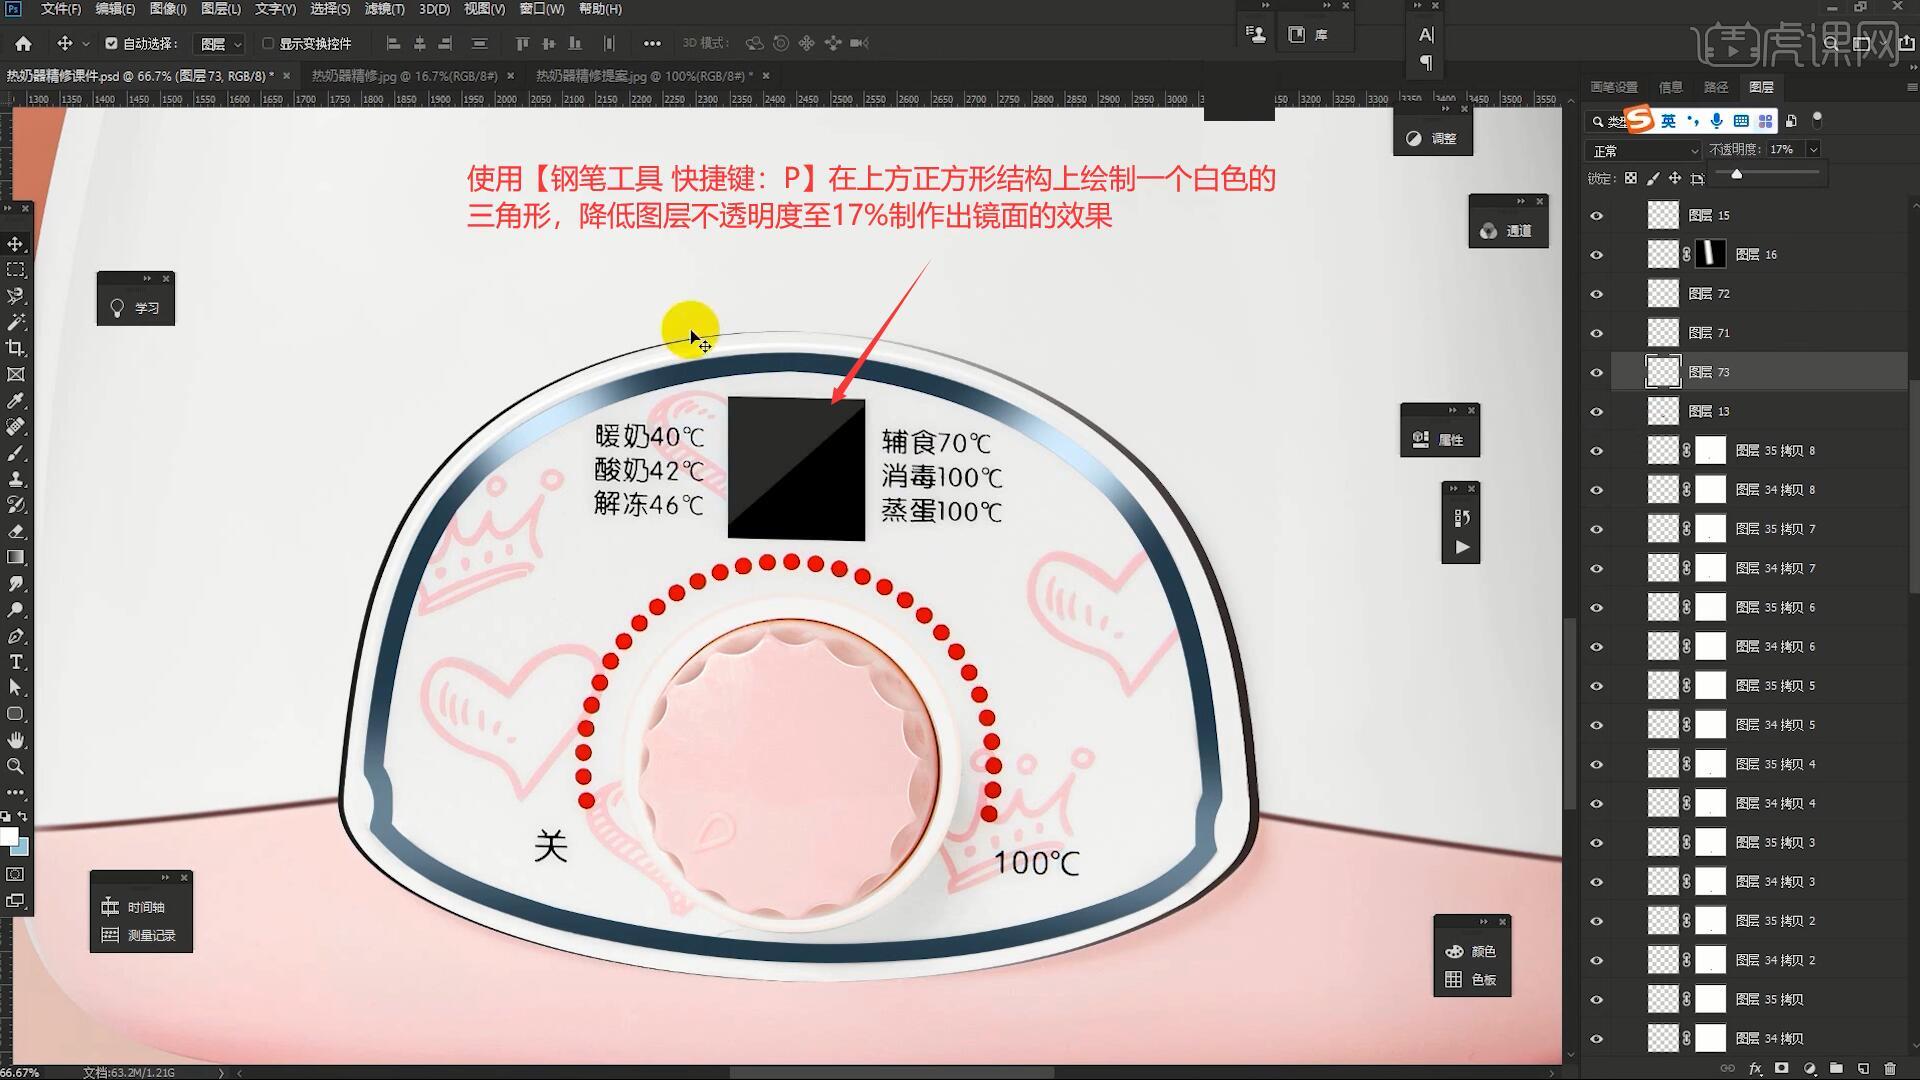Click the foreground color swatch
The width and height of the screenshot is (1920, 1080).
[9, 836]
